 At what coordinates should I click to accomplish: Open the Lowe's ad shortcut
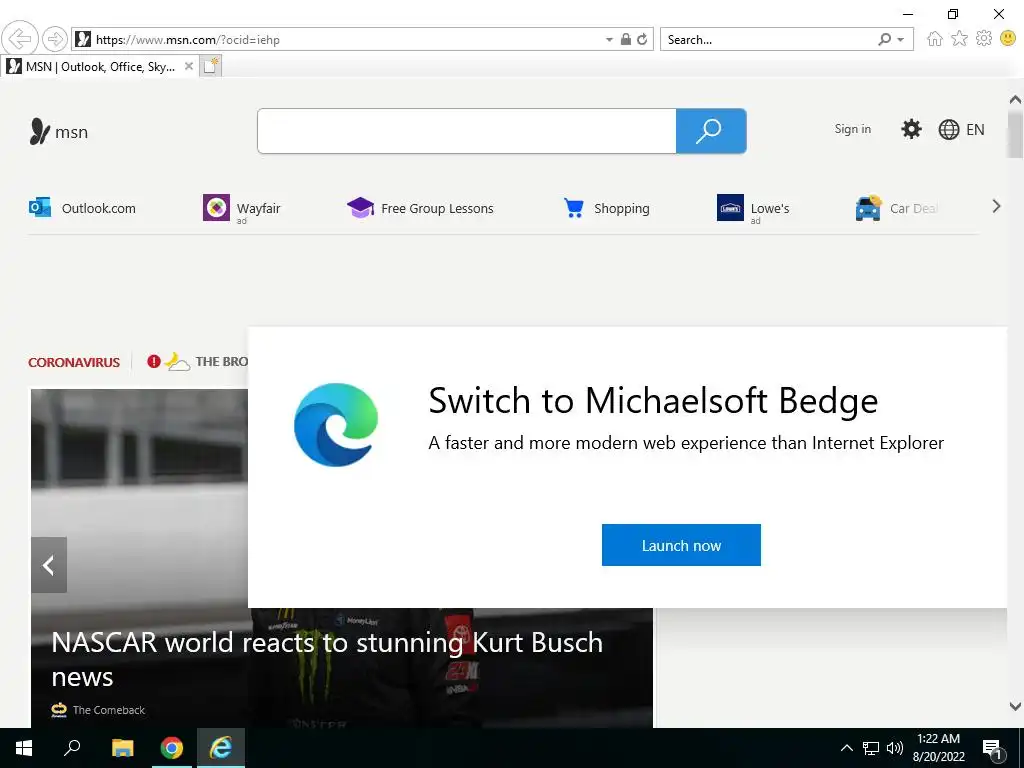753,208
